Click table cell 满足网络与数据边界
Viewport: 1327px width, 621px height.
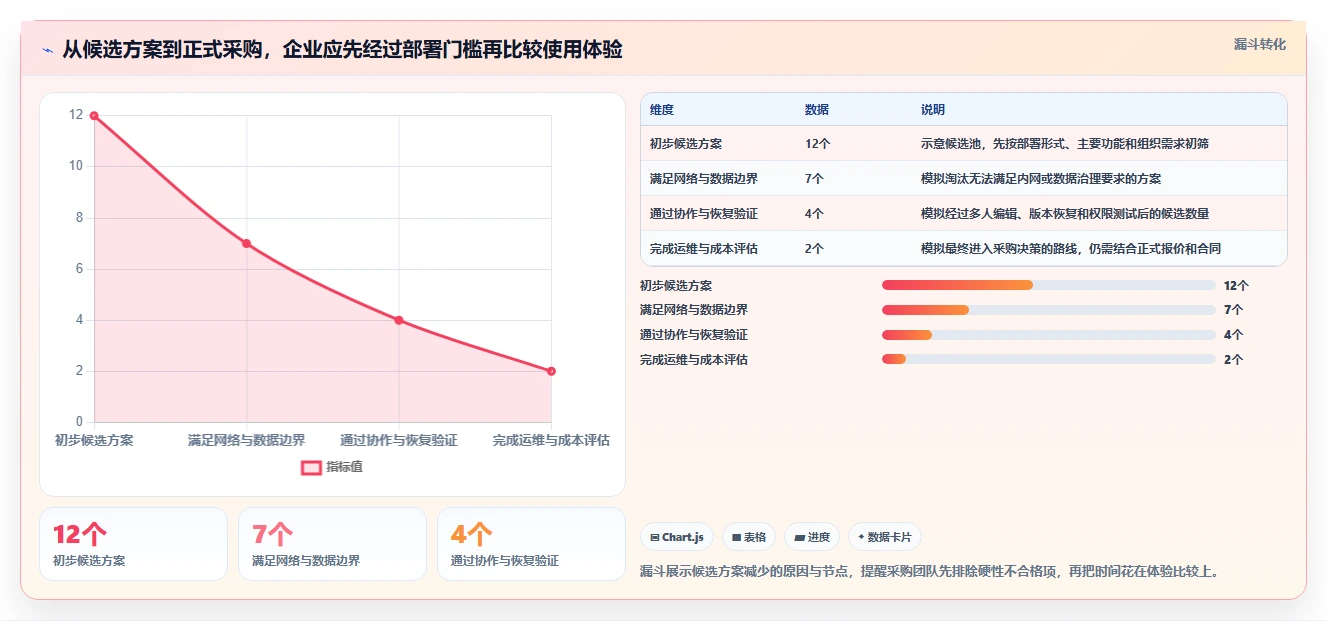click(x=704, y=179)
